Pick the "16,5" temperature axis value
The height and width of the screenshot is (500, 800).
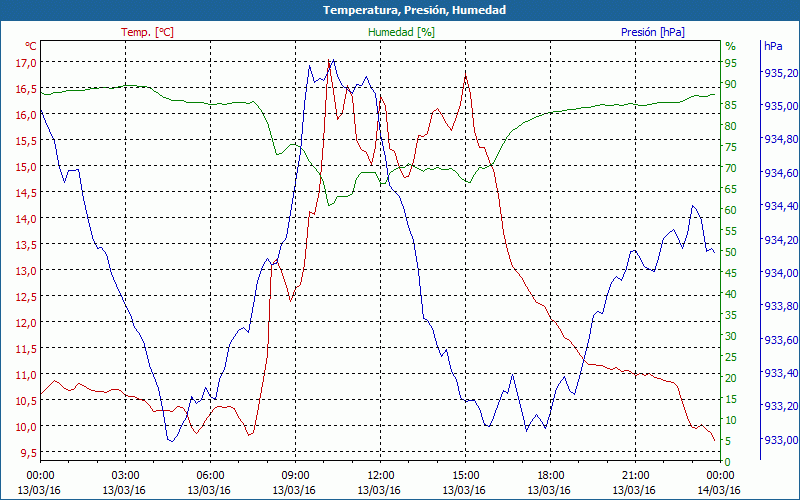(26, 89)
